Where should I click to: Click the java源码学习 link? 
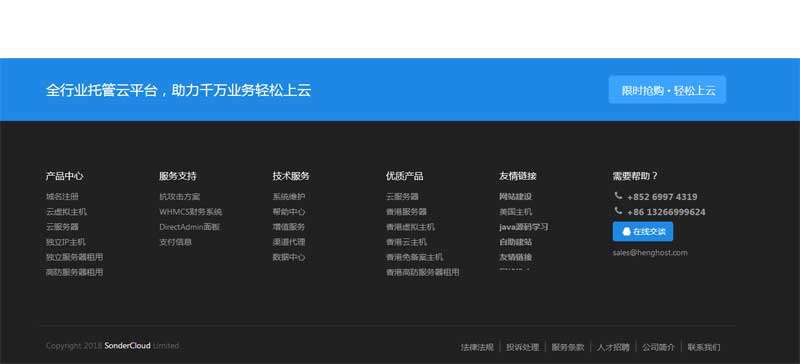[523, 227]
